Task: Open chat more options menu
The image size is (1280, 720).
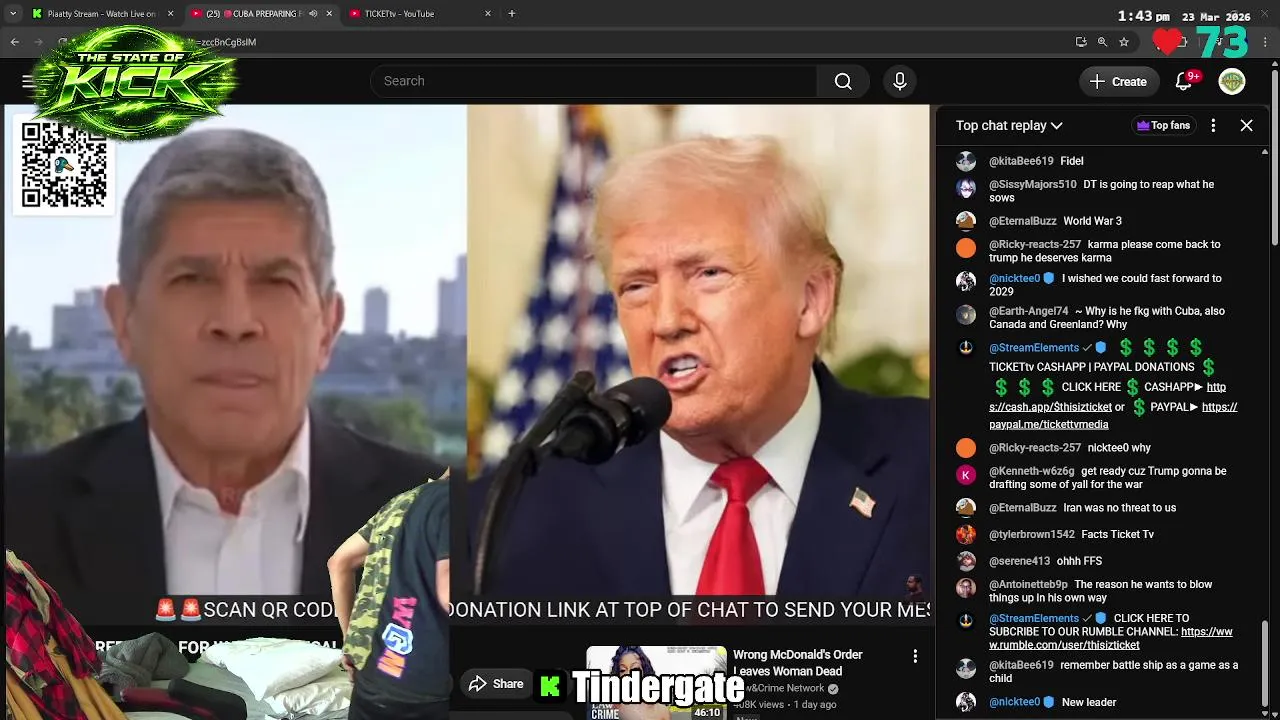Action: point(1213,125)
